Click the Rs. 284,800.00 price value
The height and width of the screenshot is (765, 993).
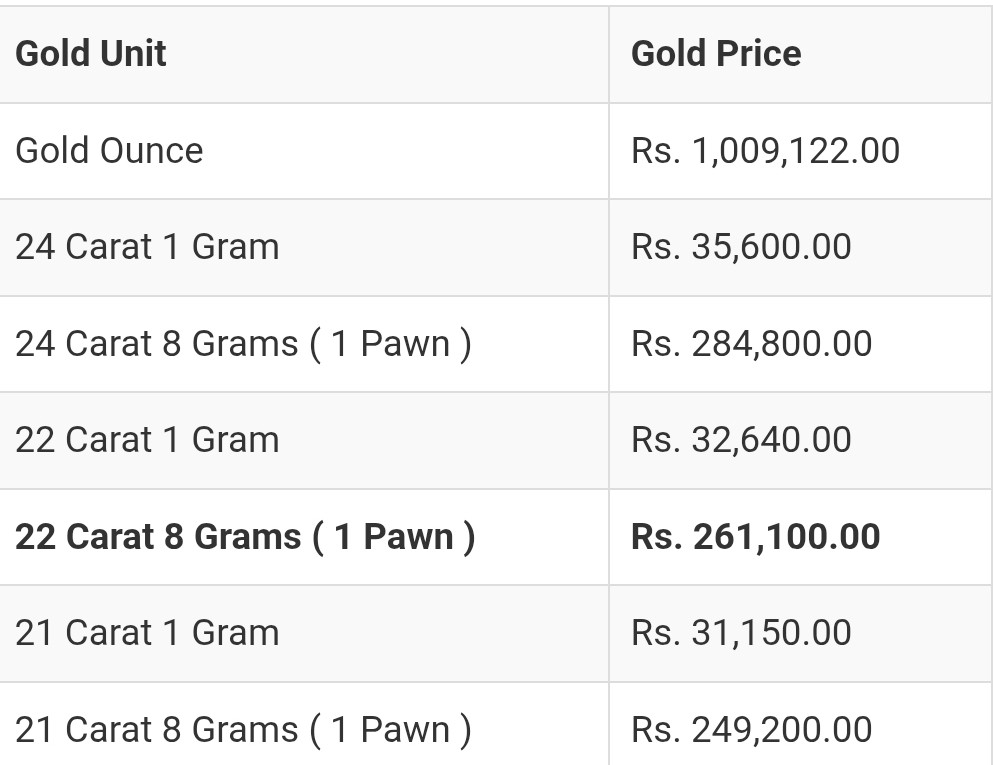pyautogui.click(x=752, y=344)
